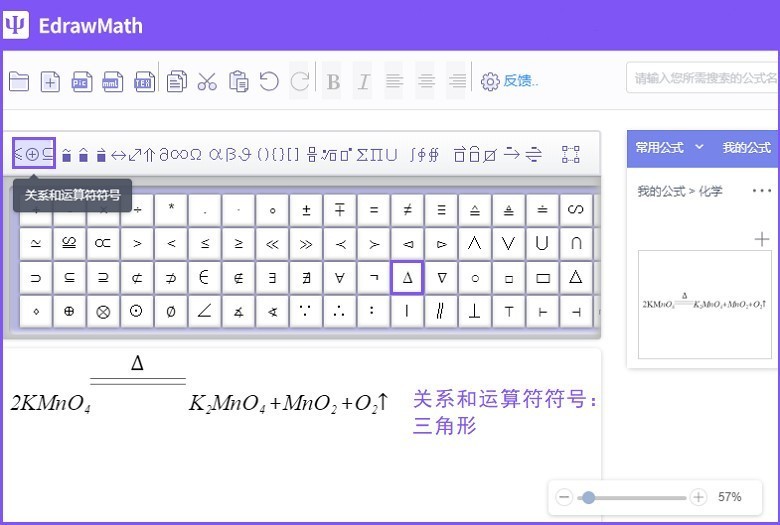Insert the proportional ∝ symbol
Viewport: 780px width, 525px height.
(102, 243)
